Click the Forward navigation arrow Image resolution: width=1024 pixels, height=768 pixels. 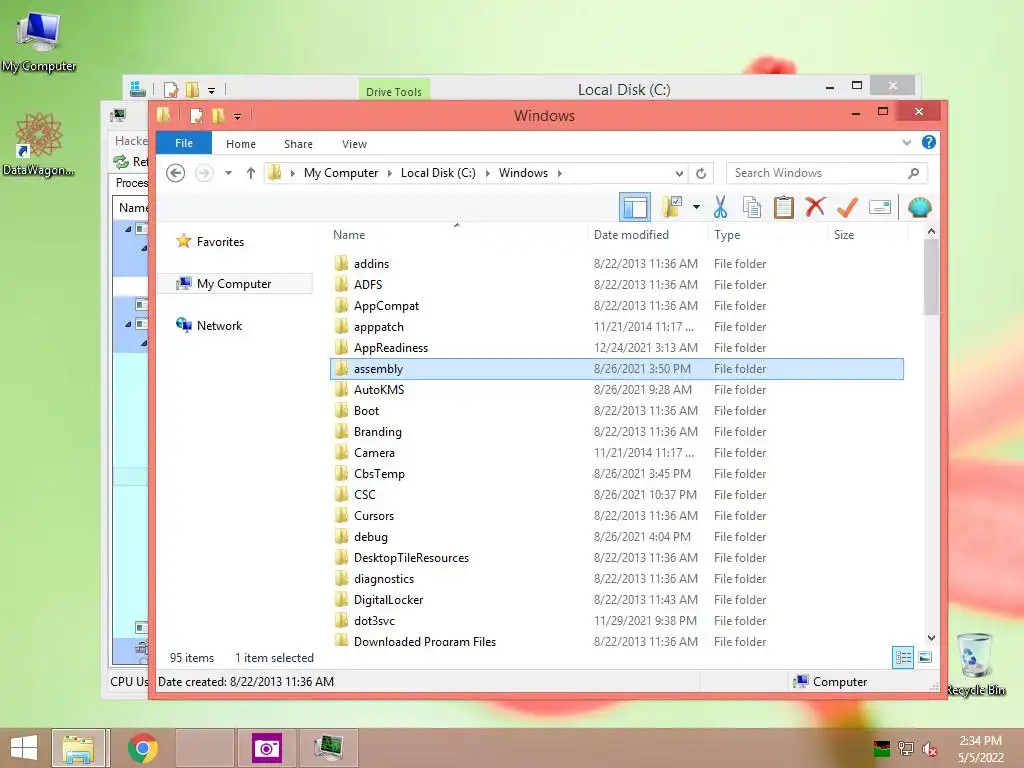204,173
